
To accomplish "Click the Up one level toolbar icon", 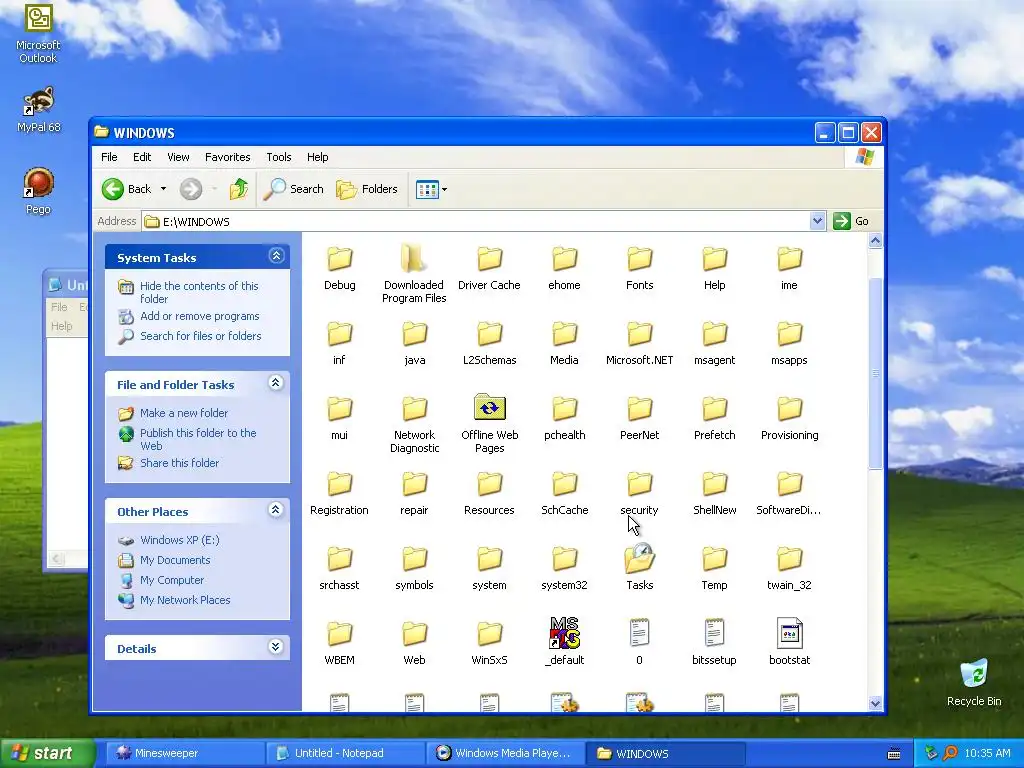I will click(x=238, y=189).
